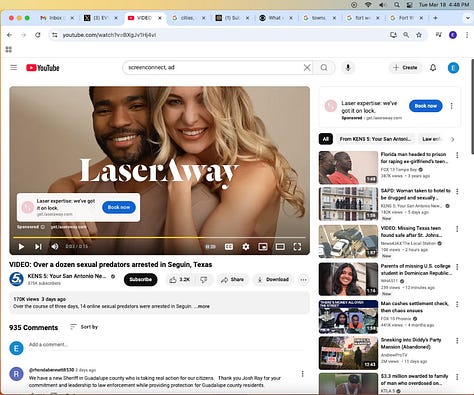This screenshot has height=395, width=474.
Task: Play the video with play button
Action: coord(21,247)
